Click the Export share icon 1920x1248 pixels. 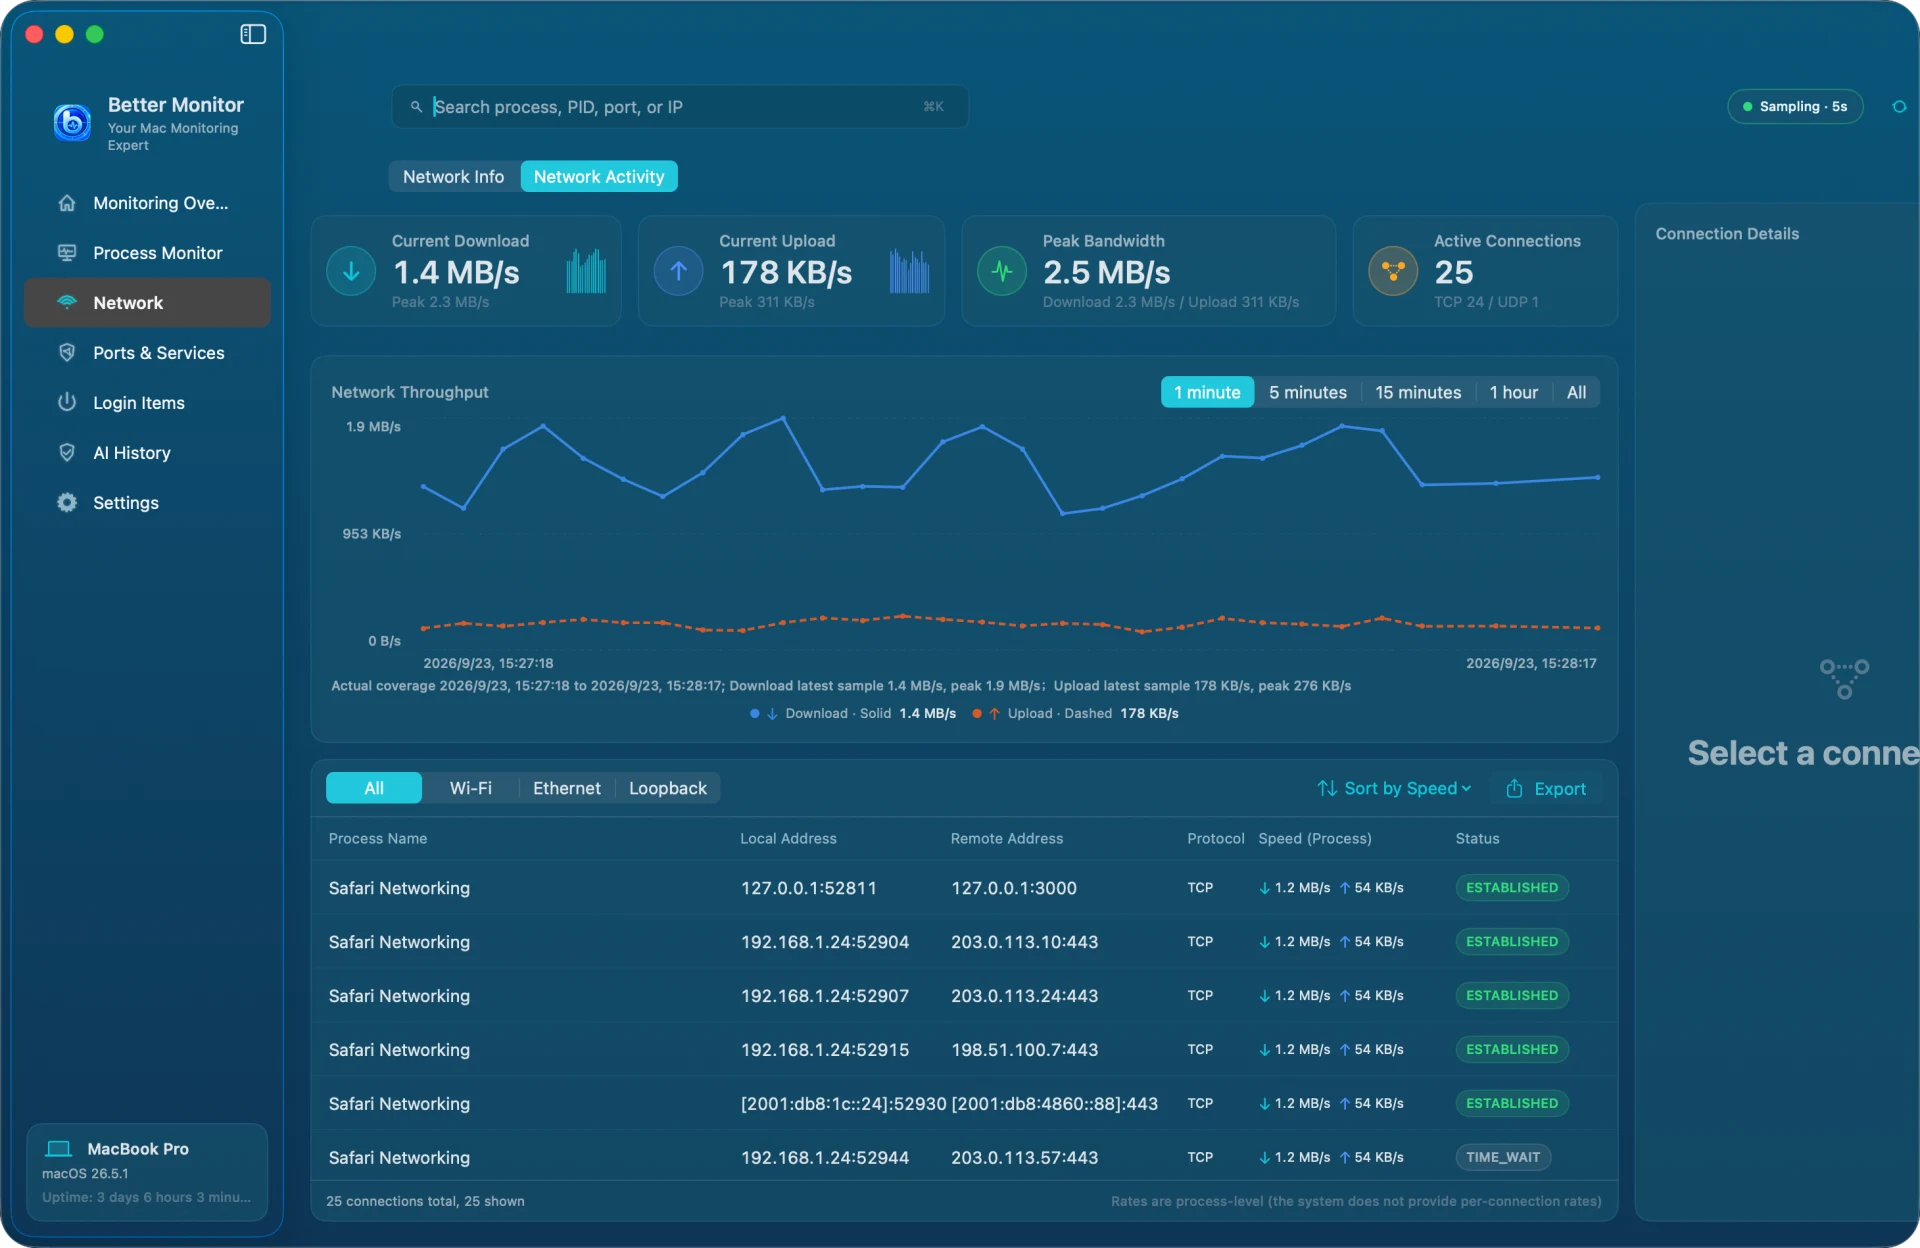pos(1514,789)
